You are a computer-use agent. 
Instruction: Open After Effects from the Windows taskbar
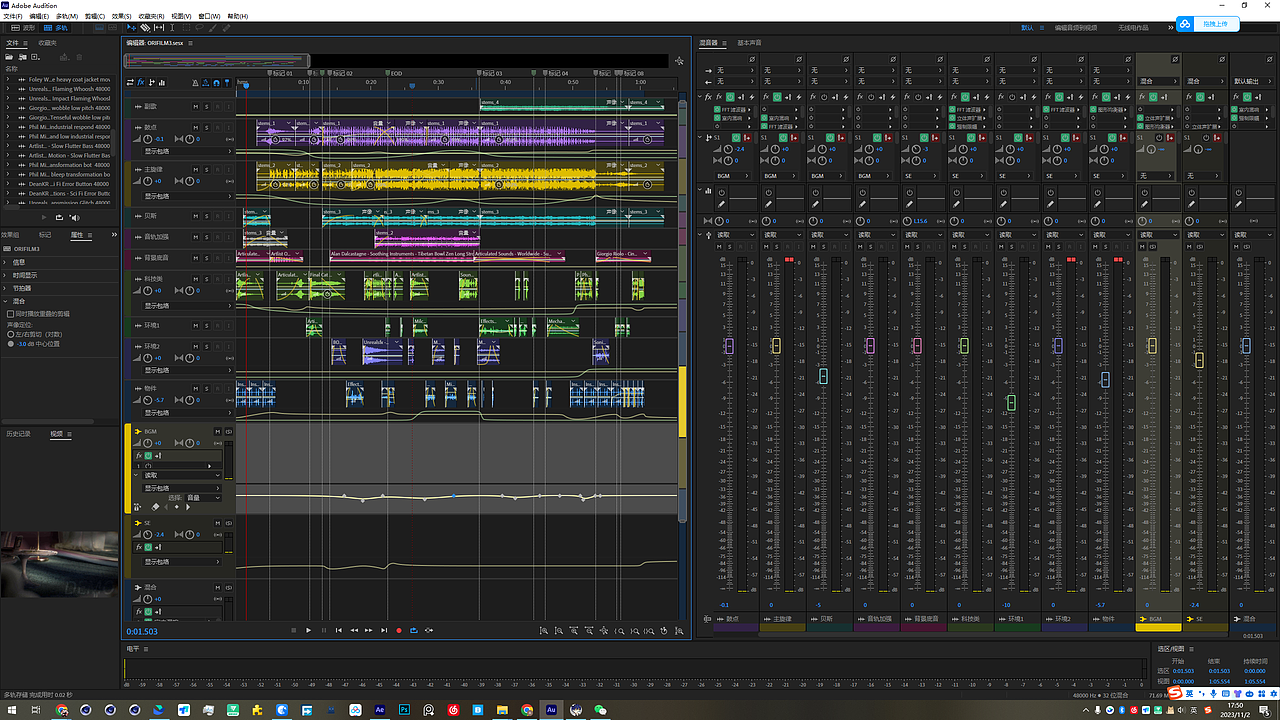point(380,709)
